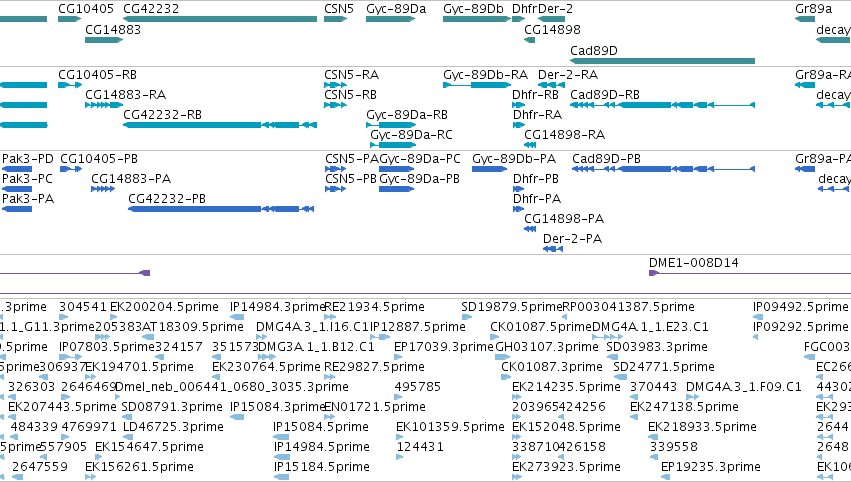The image size is (851, 482).
Task: Select the Gyc-89Da gene label
Action: 396,9
